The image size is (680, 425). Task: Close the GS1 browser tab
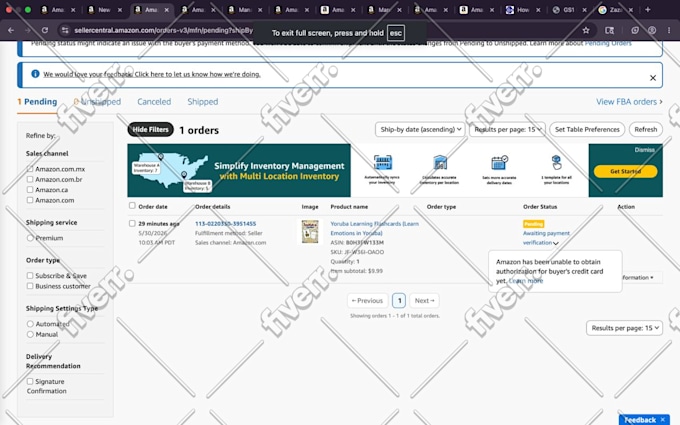(584, 10)
